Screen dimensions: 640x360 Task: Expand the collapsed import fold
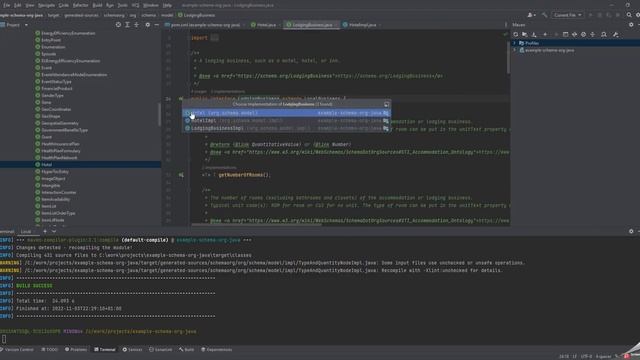click(x=215, y=38)
